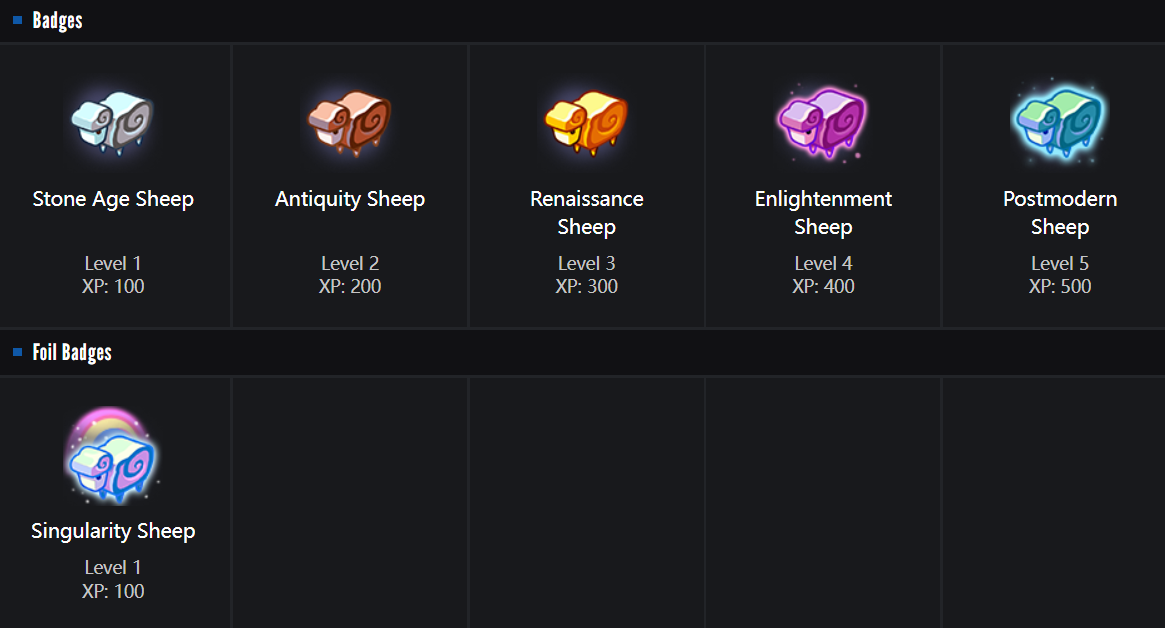Click the blue square beside Foil Badges

pos(18,352)
